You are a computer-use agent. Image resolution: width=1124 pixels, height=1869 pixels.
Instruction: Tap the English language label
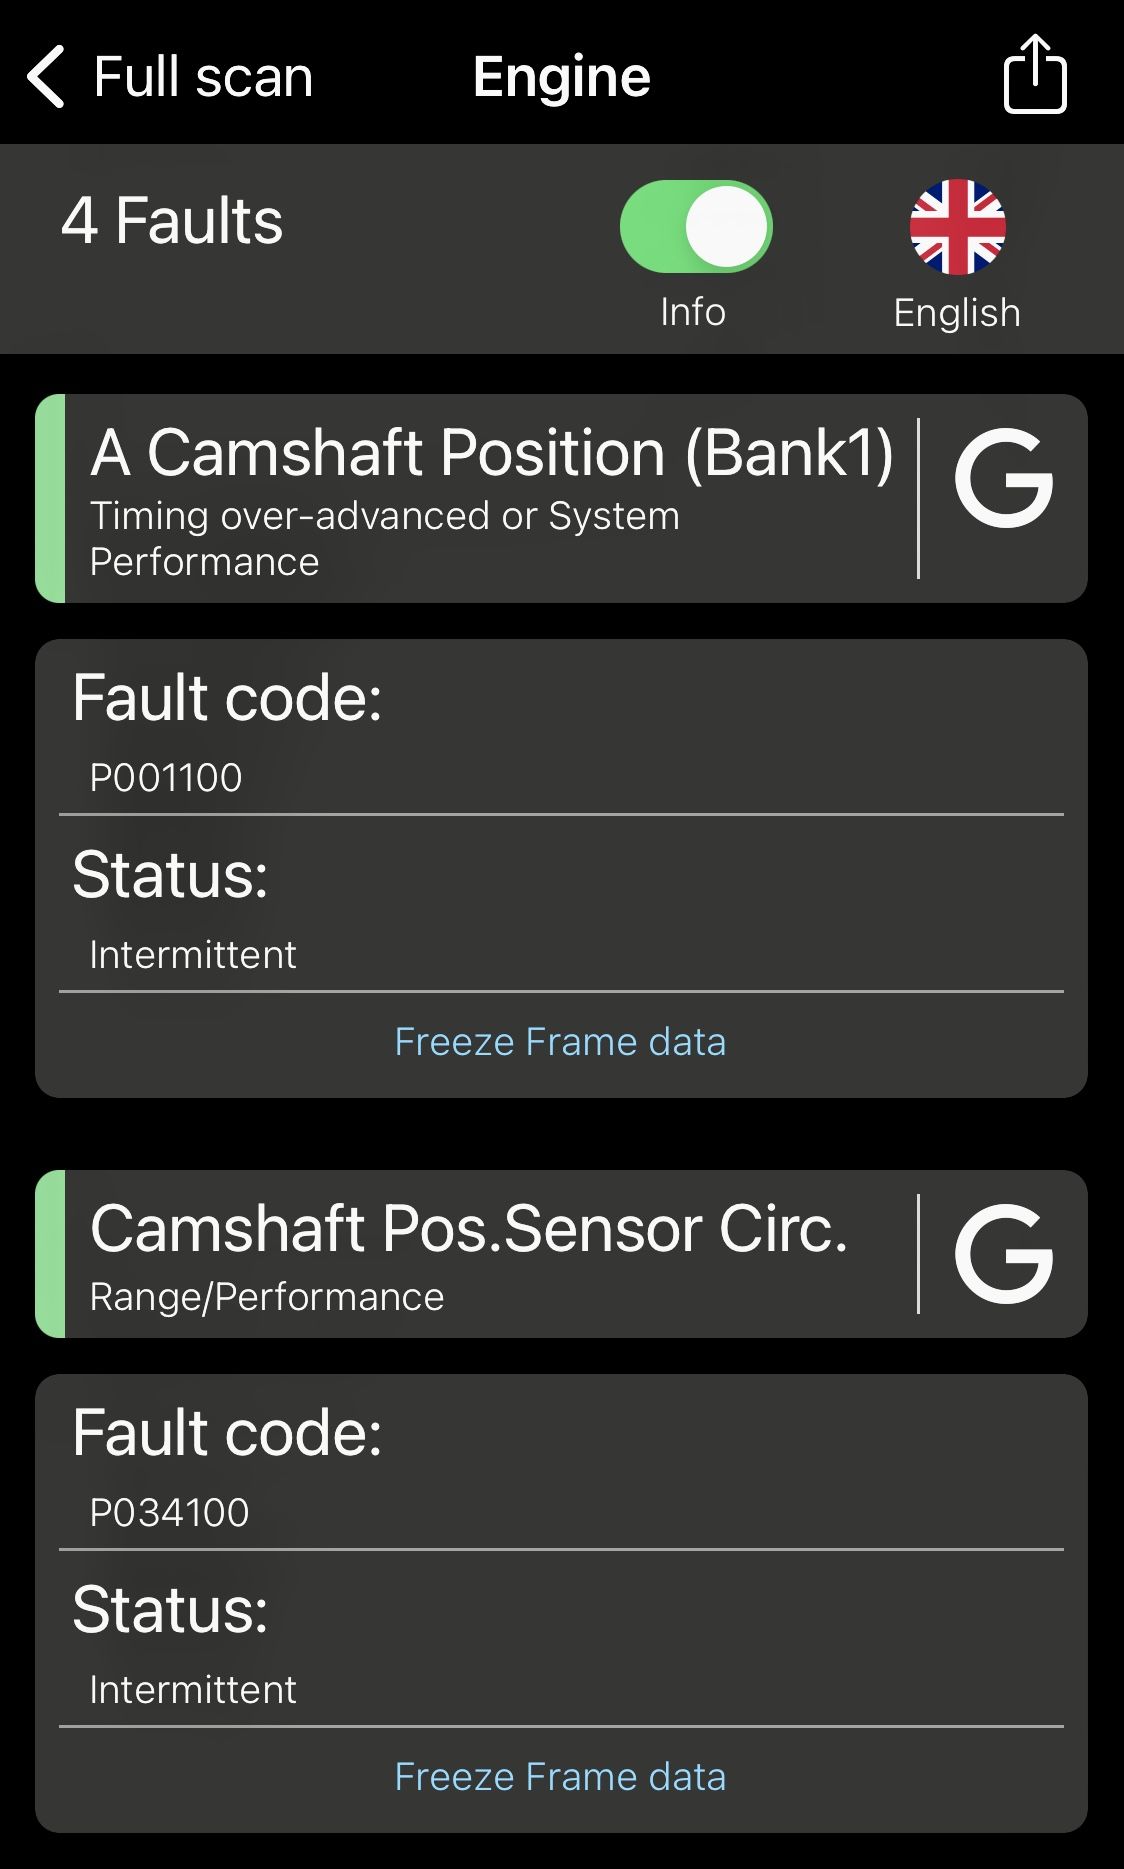coord(957,313)
